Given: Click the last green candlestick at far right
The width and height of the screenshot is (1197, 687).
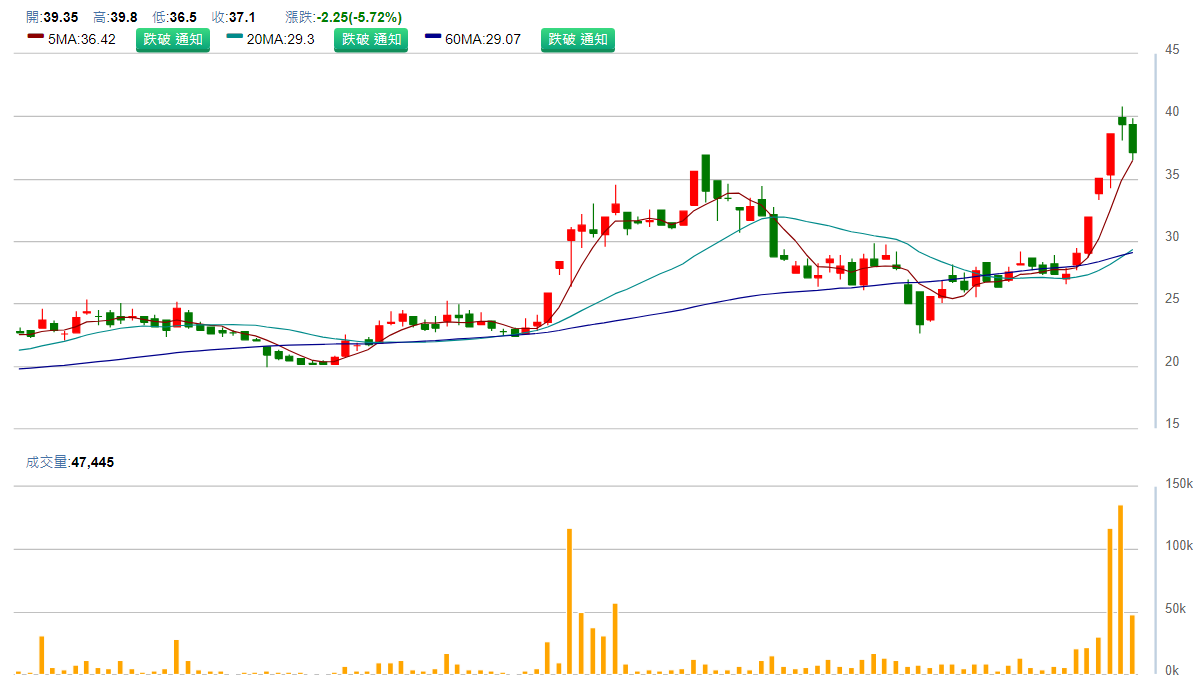Looking at the screenshot, I should point(1133,138).
